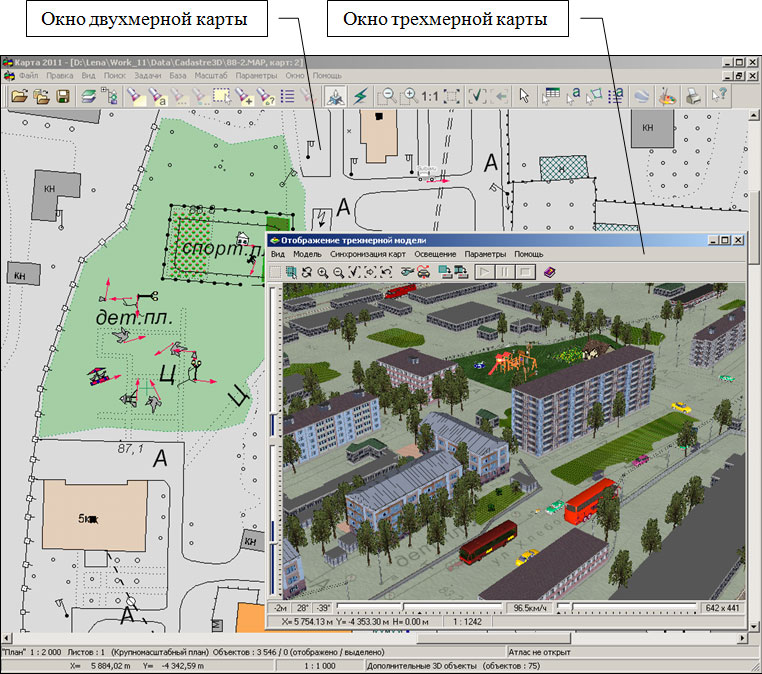Click the open atlas double-folder icon
Viewport: 762px width, 674px height.
[42, 96]
